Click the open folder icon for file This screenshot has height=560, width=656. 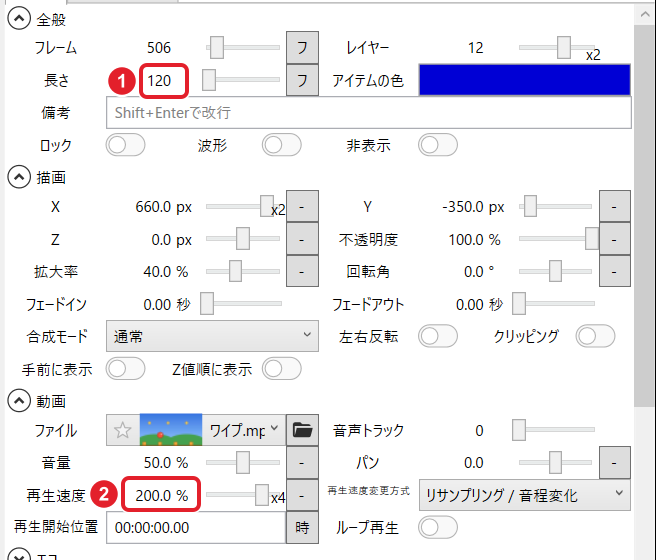point(302,430)
